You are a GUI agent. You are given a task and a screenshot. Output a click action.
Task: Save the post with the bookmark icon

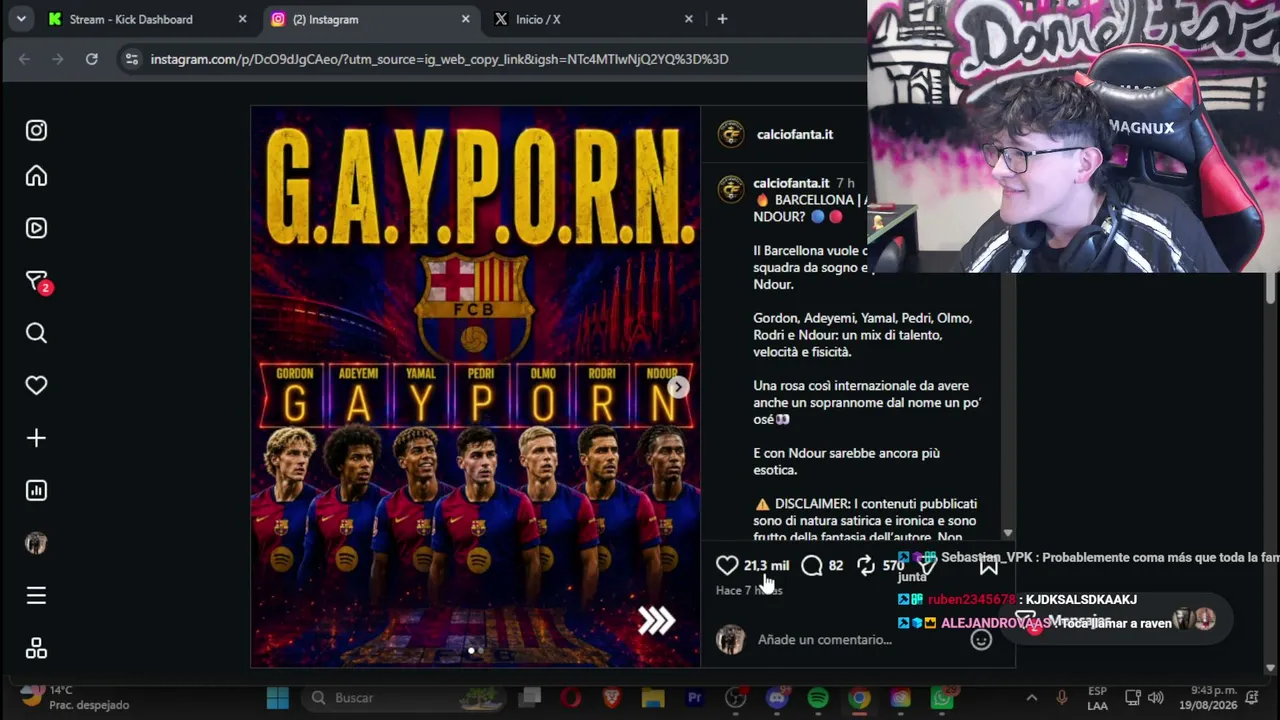pyautogui.click(x=989, y=566)
